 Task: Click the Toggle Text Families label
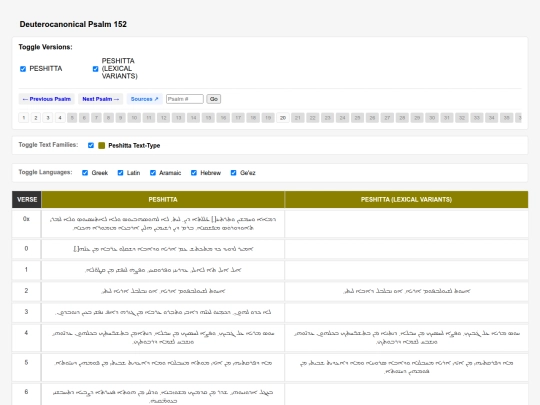(x=48, y=145)
